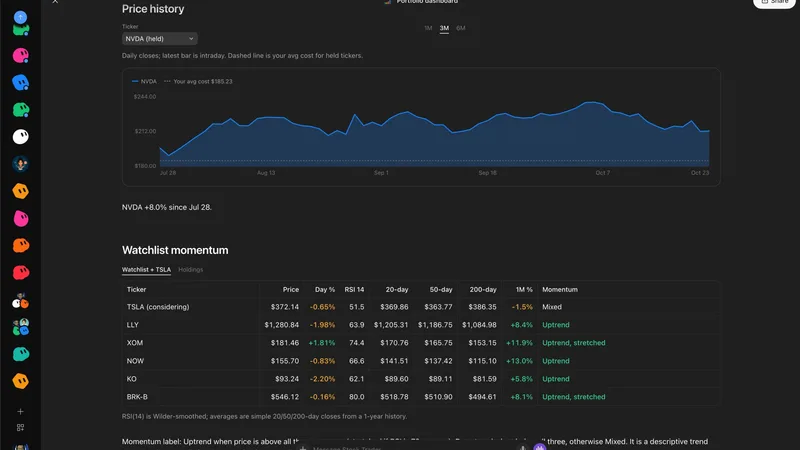Open the green and blue group avatar
800x450 pixels.
coord(20,327)
